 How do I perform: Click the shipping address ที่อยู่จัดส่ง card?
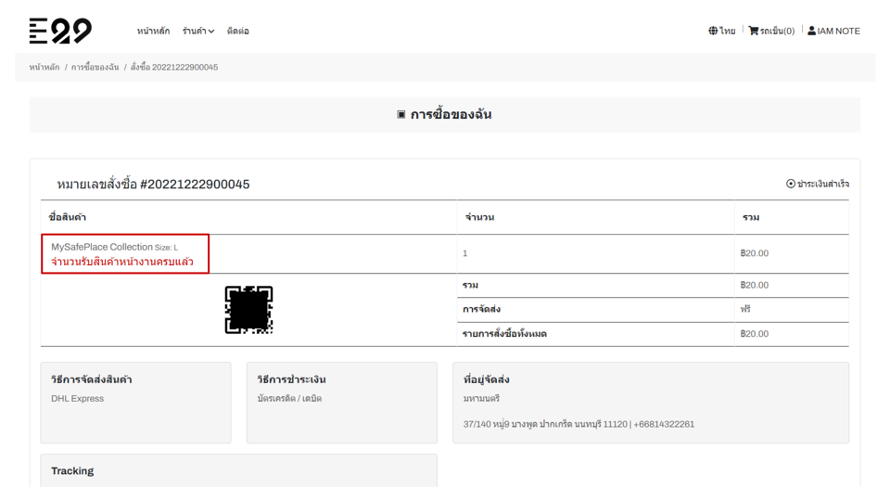pyautogui.click(x=650, y=402)
